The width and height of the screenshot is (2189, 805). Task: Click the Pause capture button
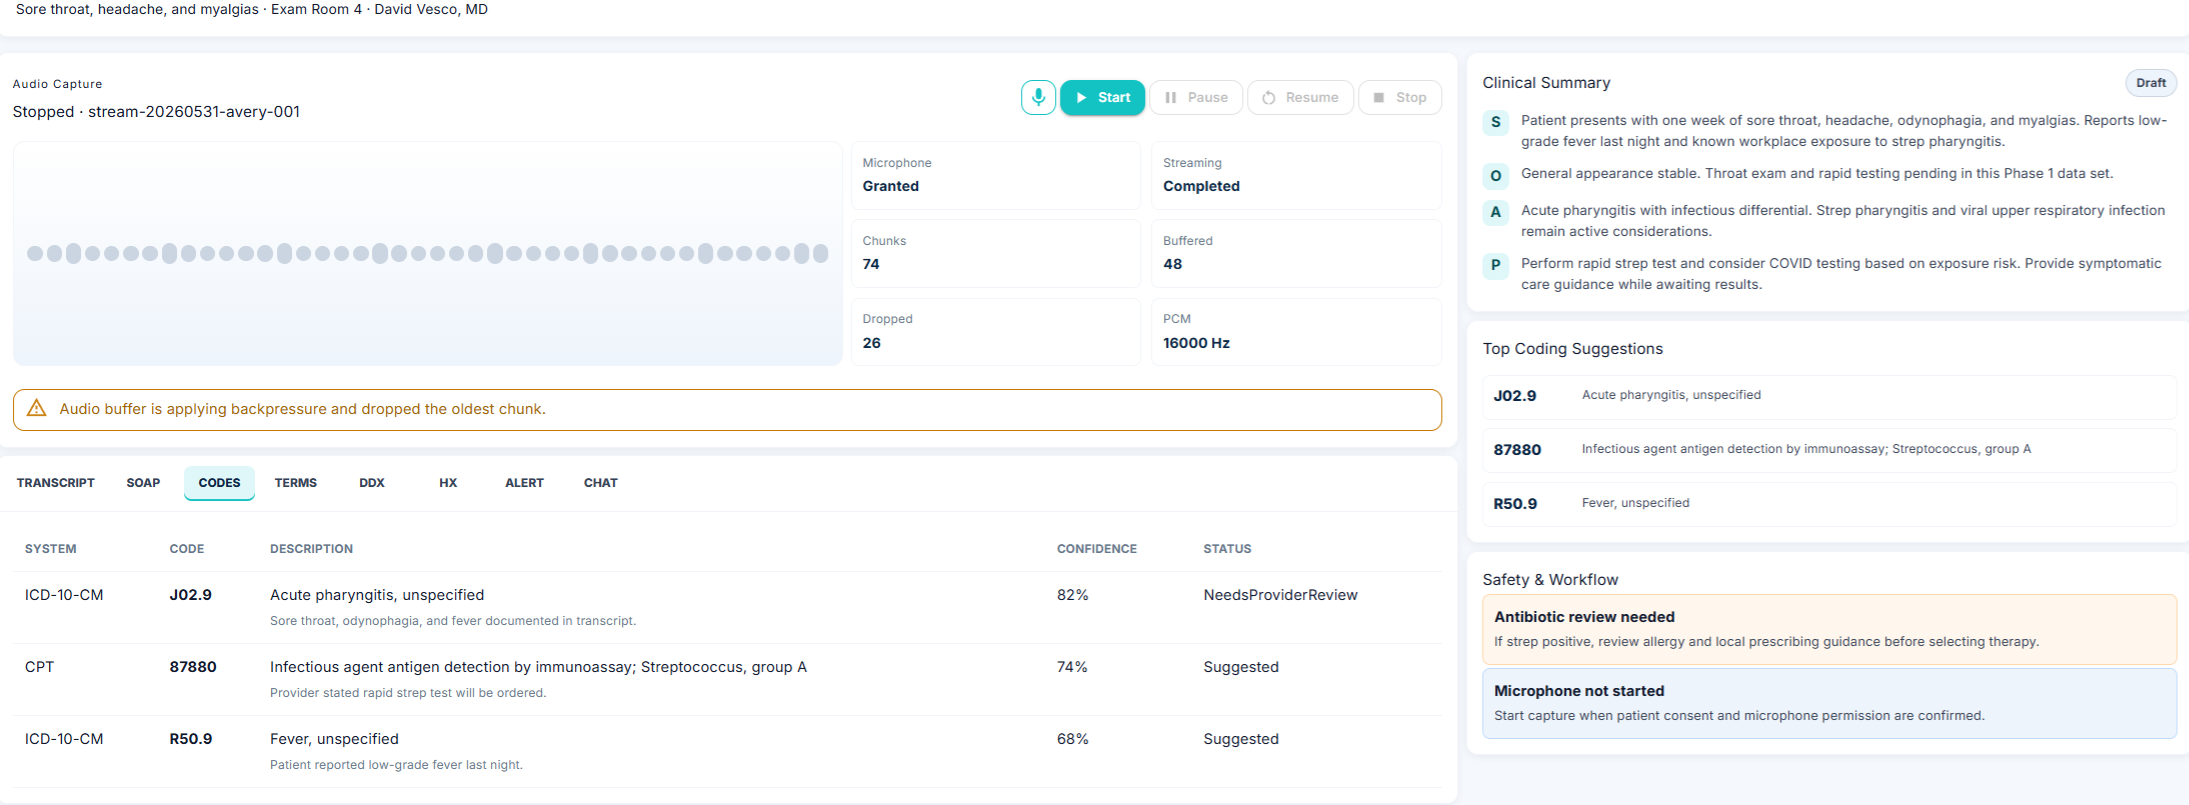[x=1196, y=97]
